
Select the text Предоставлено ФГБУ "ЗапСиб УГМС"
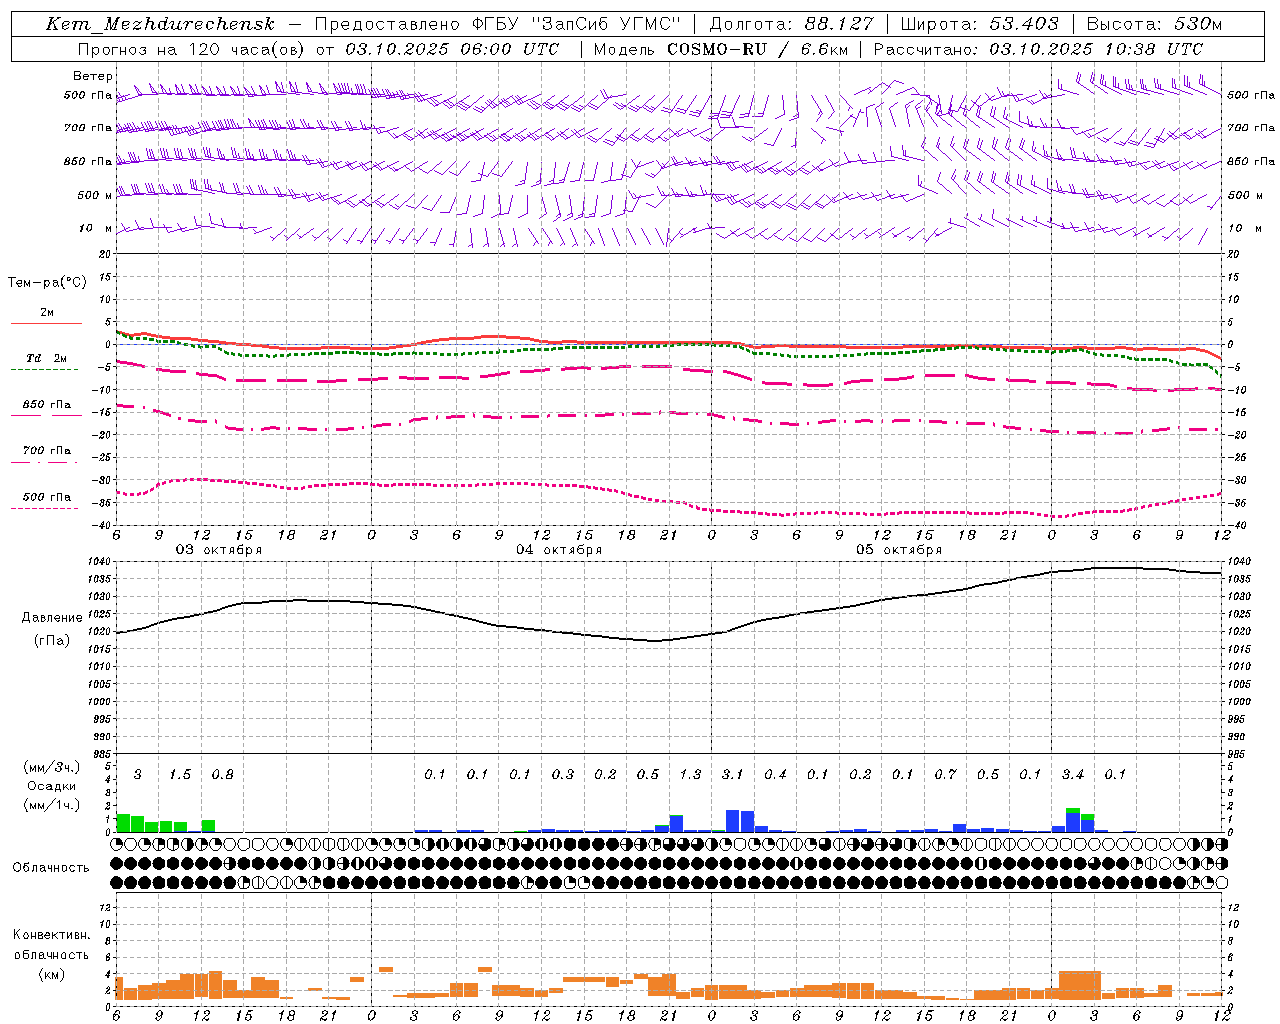498,24
